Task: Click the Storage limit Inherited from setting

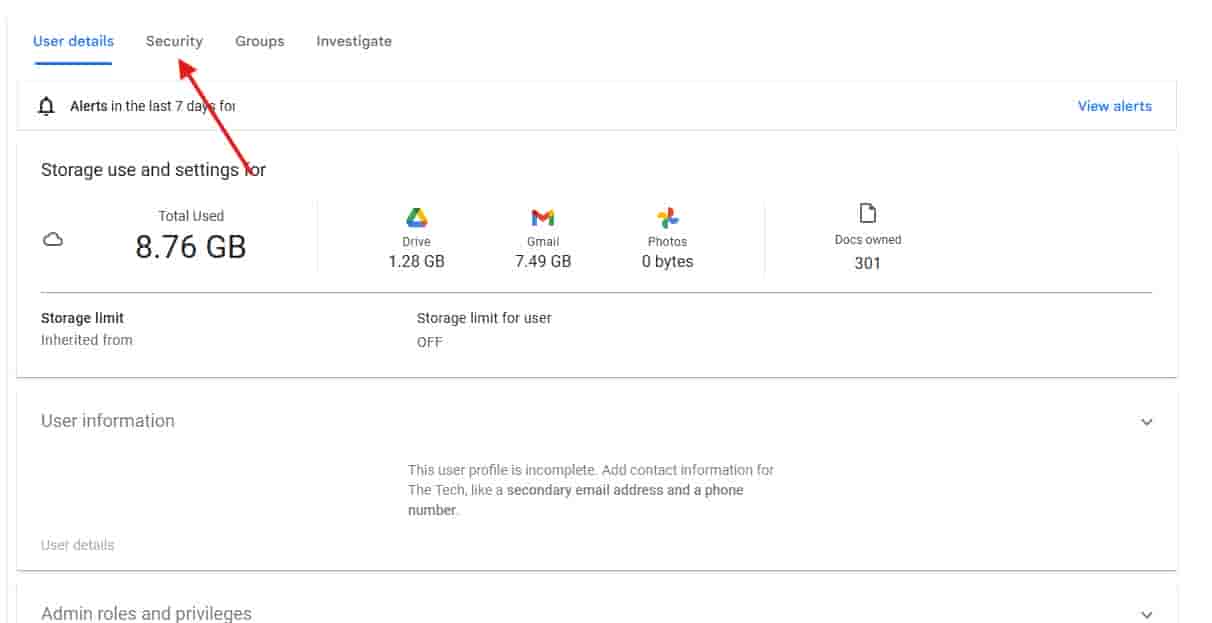Action: [87, 340]
